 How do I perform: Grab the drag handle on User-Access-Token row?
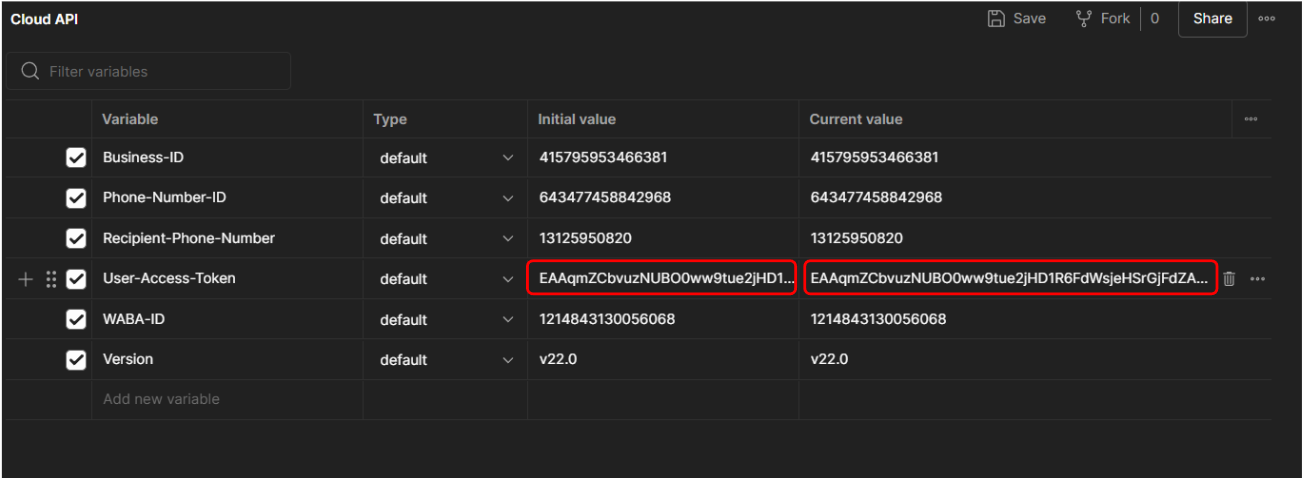pyautogui.click(x=51, y=279)
